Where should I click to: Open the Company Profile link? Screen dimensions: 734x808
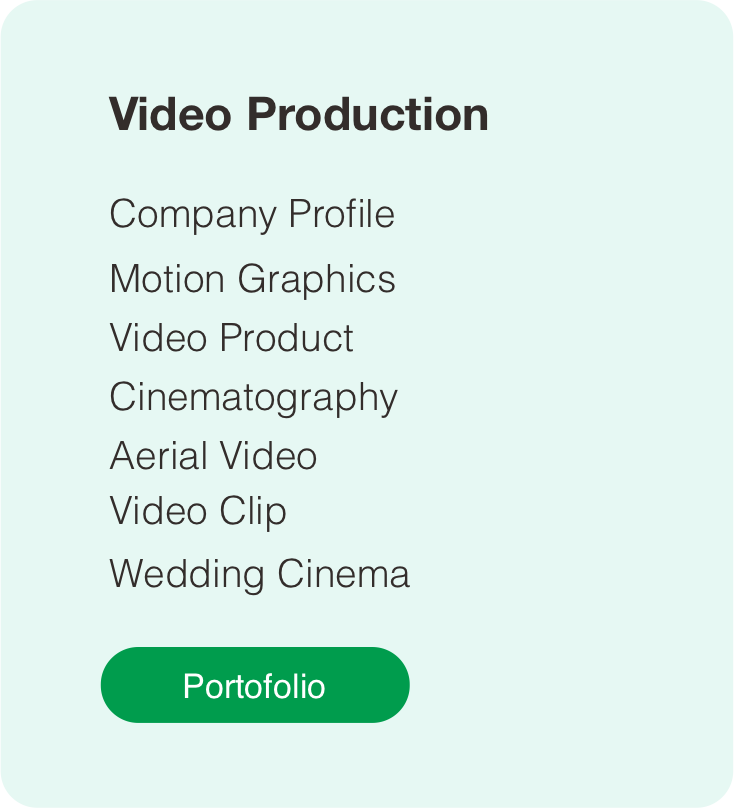[x=252, y=214]
